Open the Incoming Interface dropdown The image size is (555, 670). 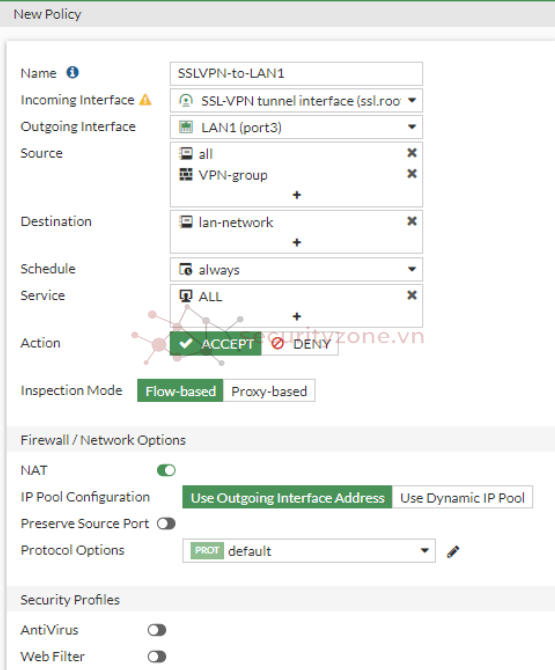[x=296, y=101]
